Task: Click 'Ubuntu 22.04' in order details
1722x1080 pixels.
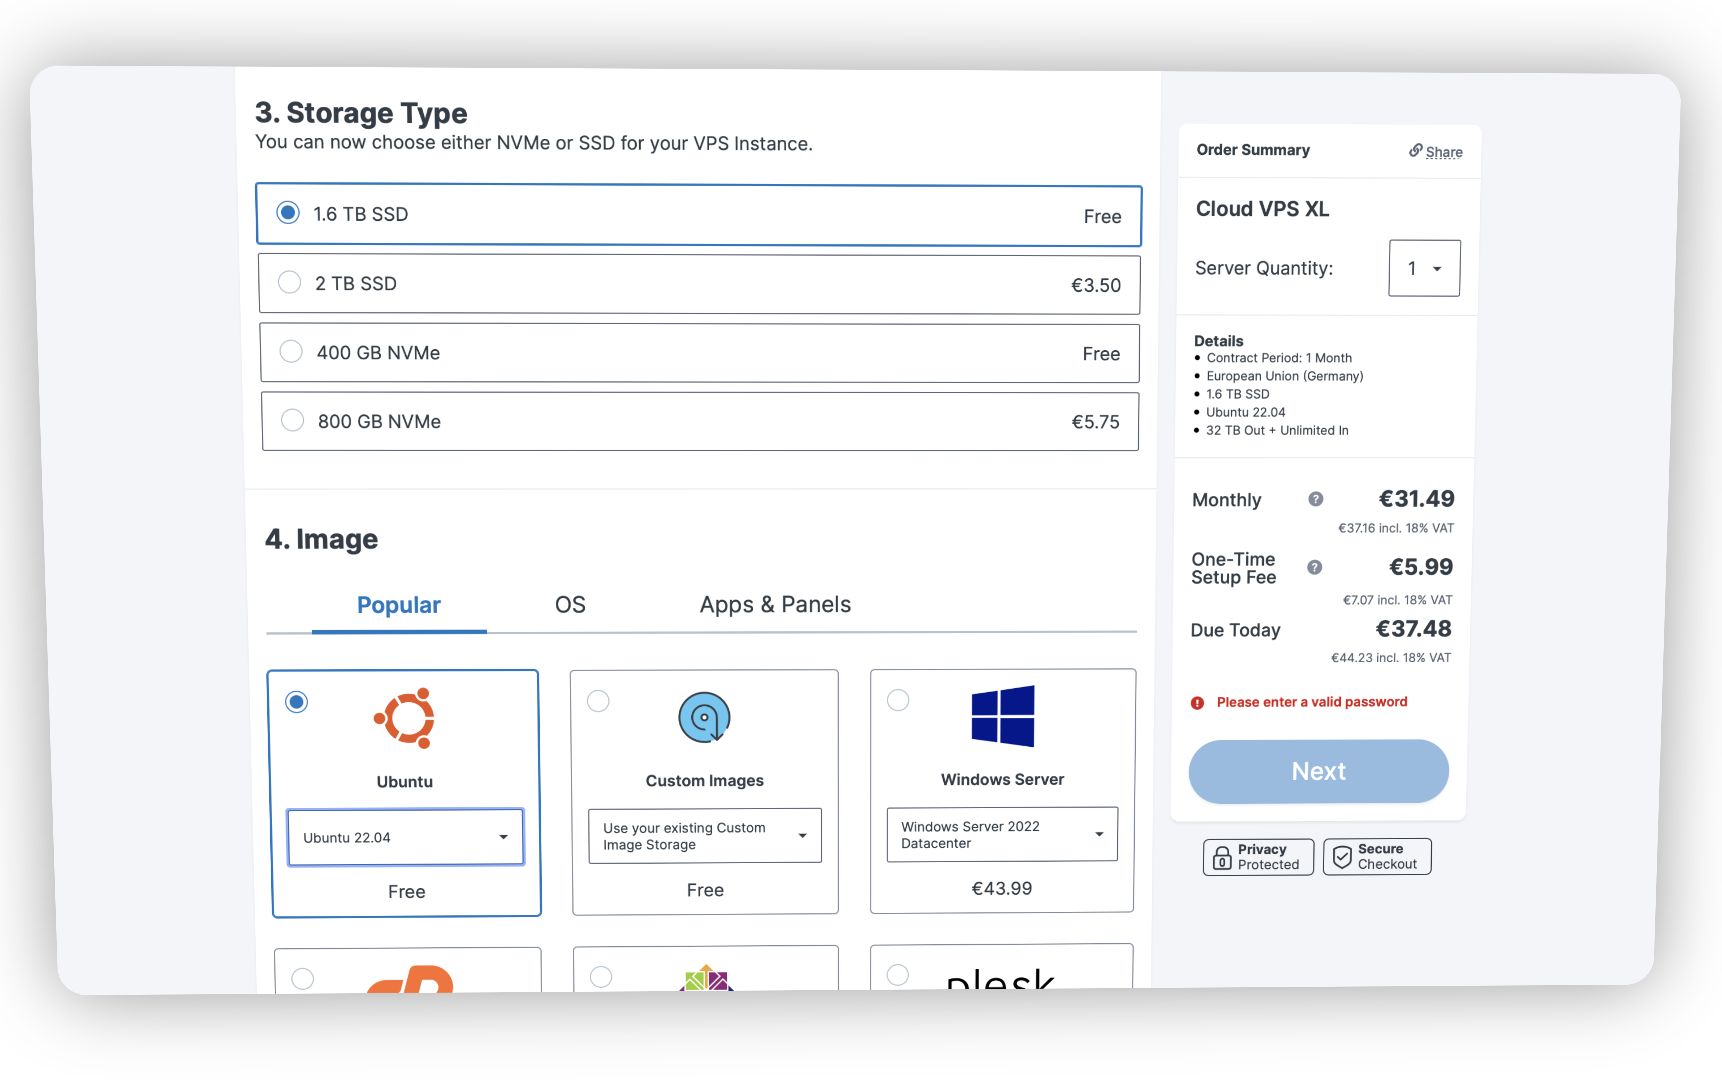Action: (x=1246, y=412)
